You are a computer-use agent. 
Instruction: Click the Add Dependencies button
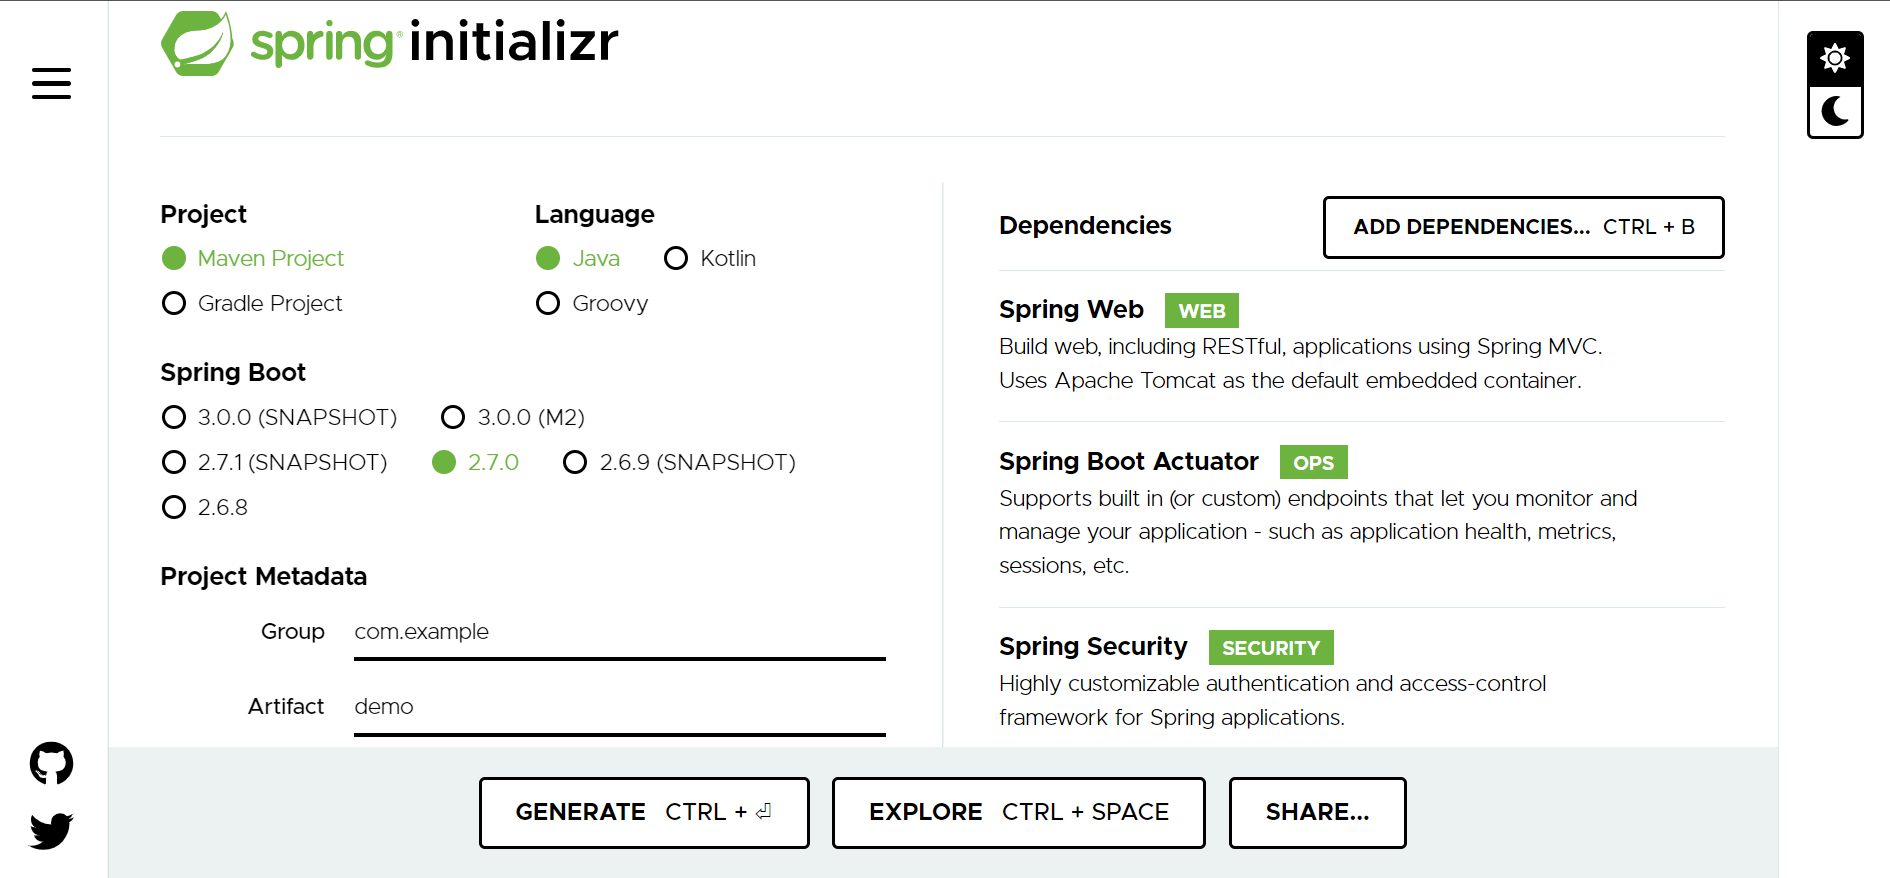click(1523, 227)
